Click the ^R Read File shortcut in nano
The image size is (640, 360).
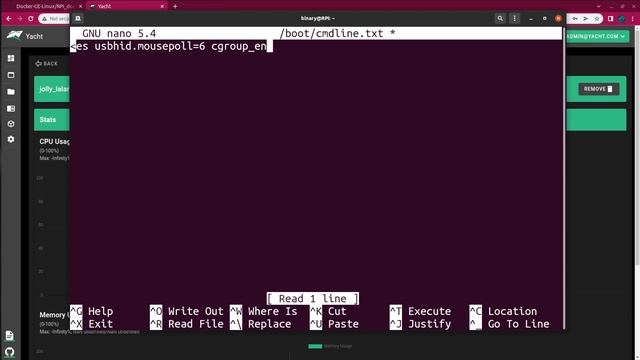187,324
